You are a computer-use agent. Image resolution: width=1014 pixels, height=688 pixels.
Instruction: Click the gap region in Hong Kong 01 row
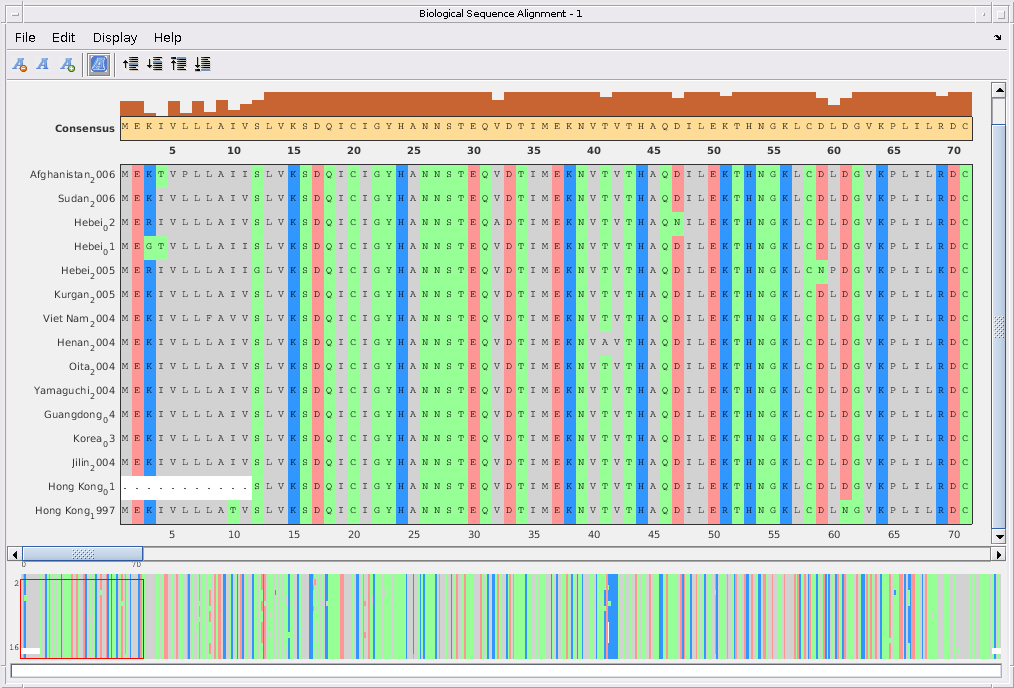point(186,488)
